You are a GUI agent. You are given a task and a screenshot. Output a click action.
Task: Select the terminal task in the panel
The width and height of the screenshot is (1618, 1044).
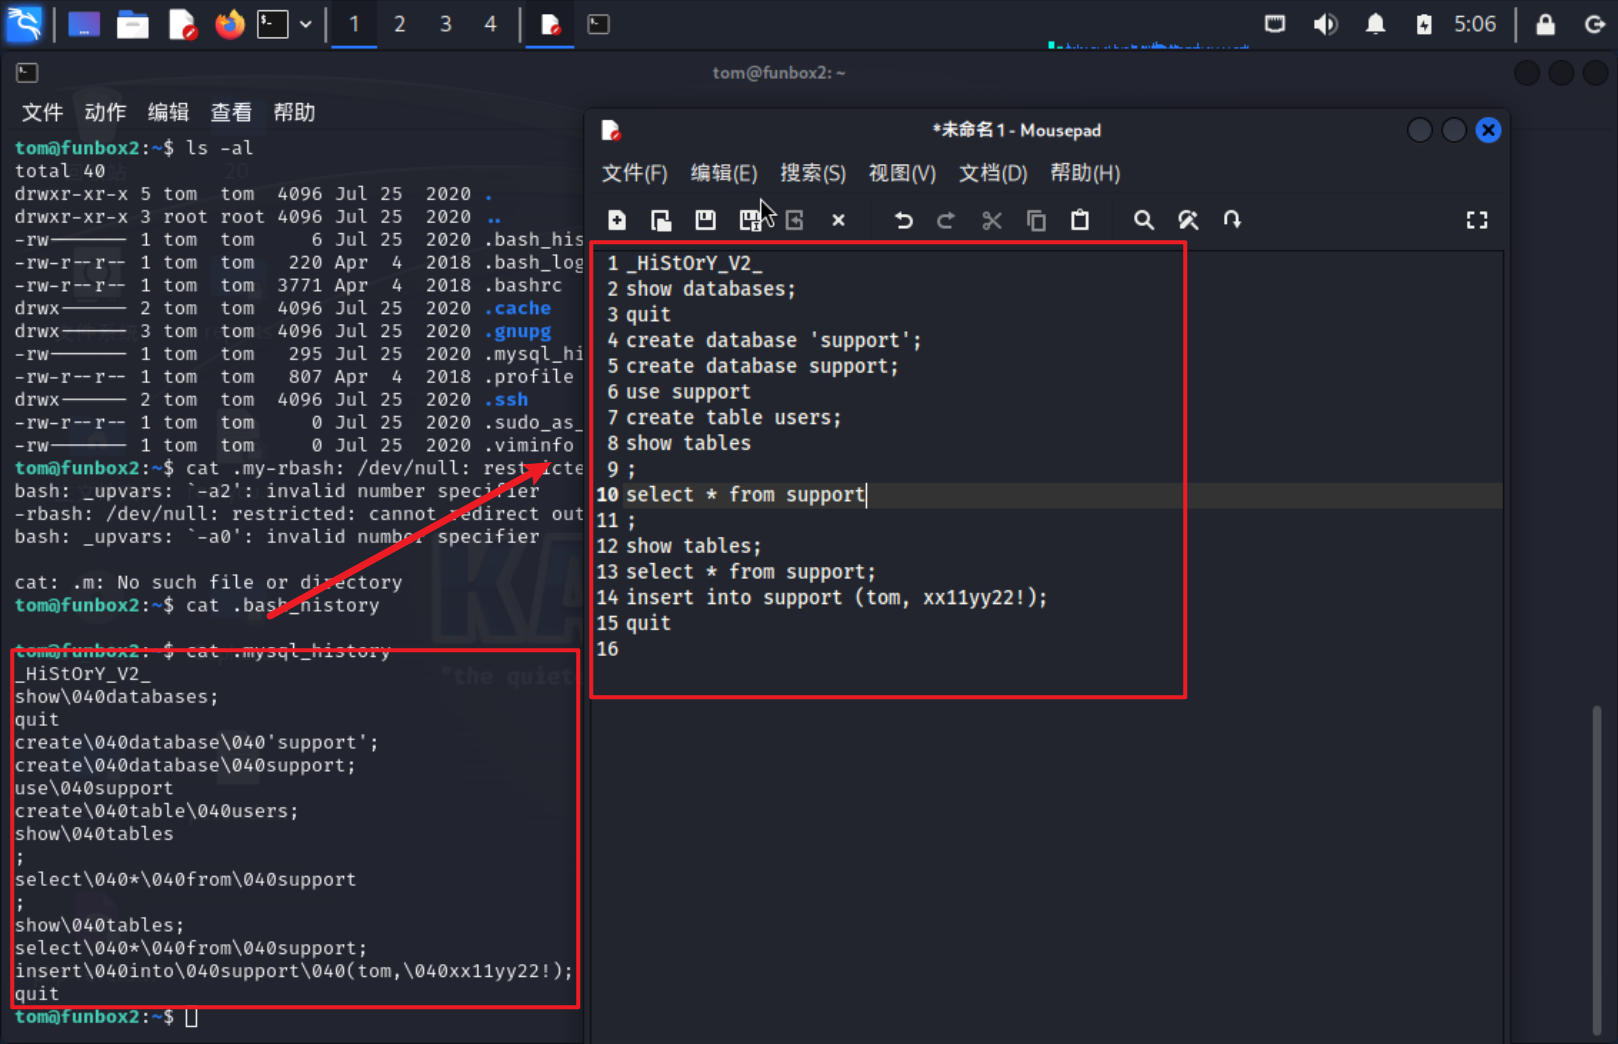pos(598,24)
